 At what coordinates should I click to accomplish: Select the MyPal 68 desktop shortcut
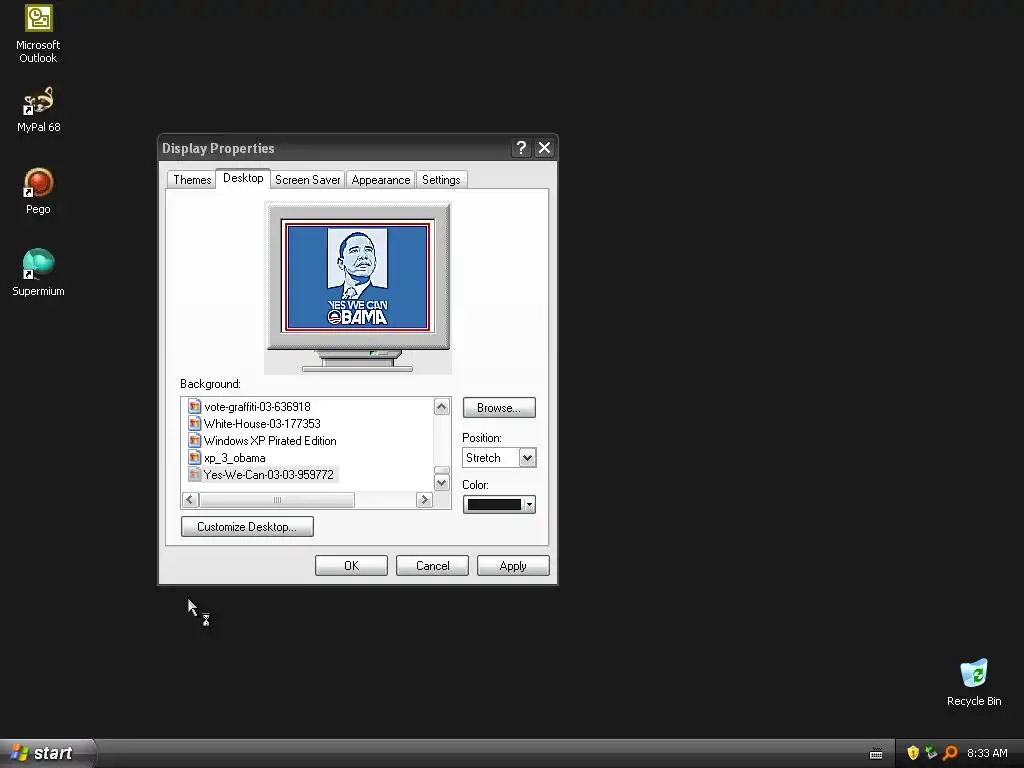click(x=38, y=110)
